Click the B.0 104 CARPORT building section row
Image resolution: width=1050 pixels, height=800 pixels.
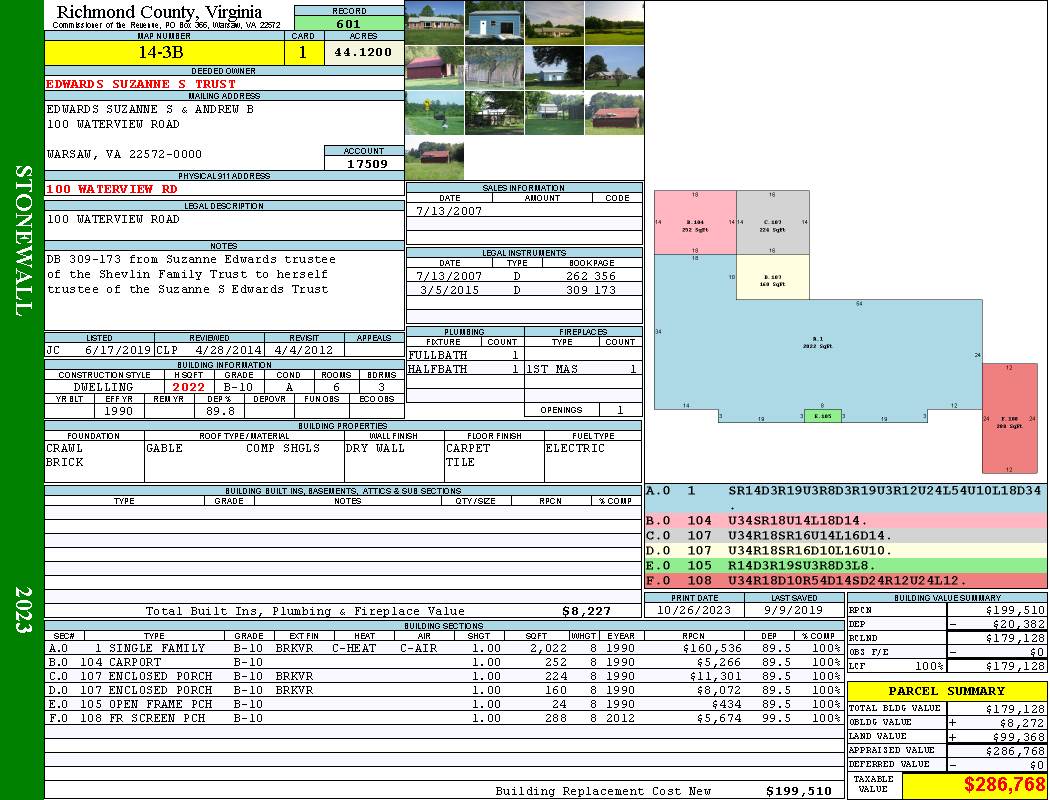click(444, 662)
